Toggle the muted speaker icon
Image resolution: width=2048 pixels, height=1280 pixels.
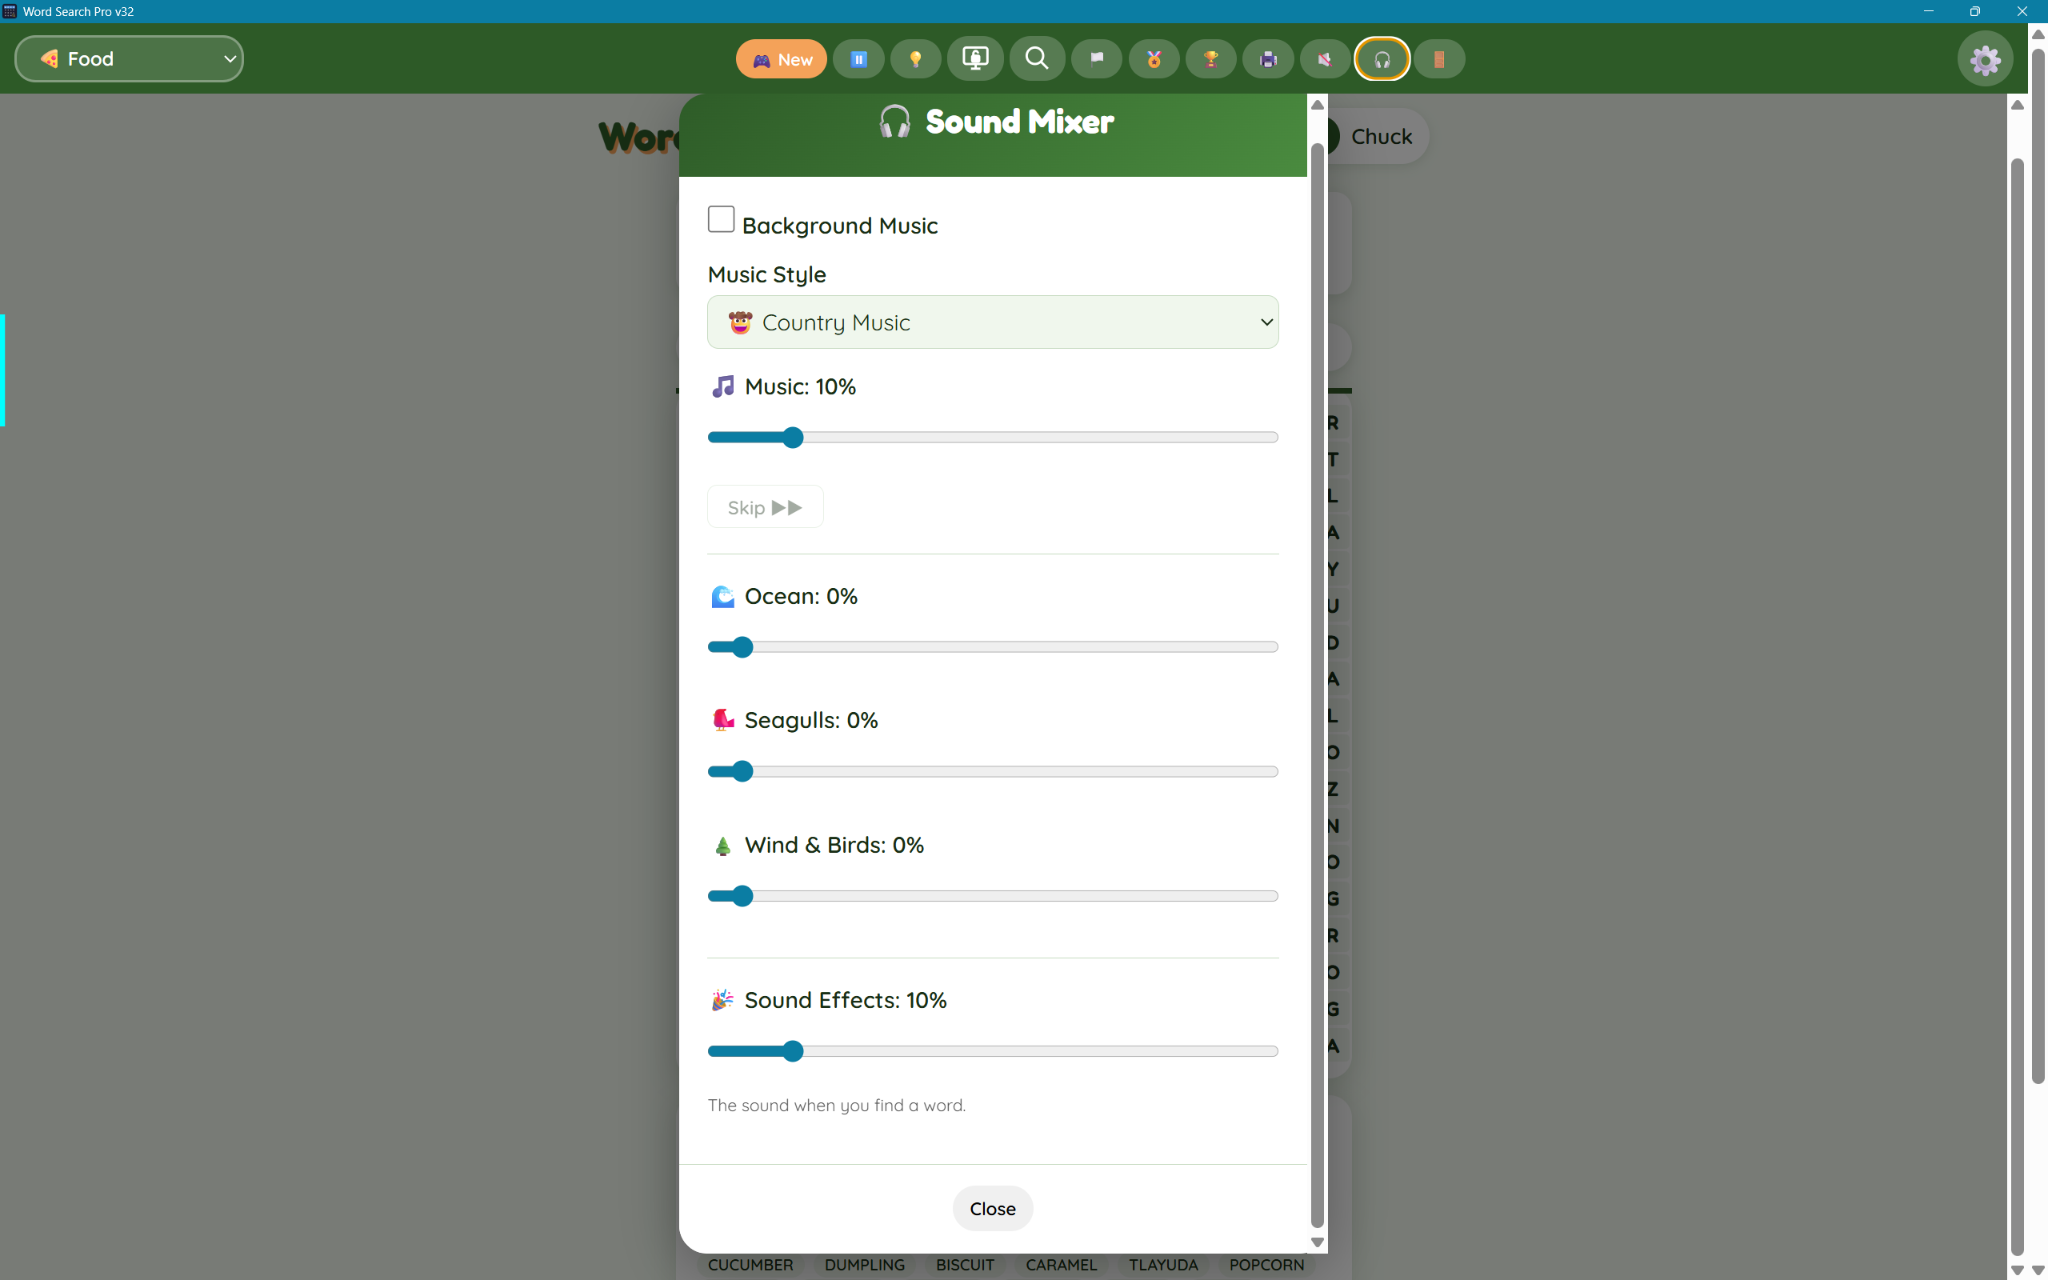pyautogui.click(x=1325, y=59)
